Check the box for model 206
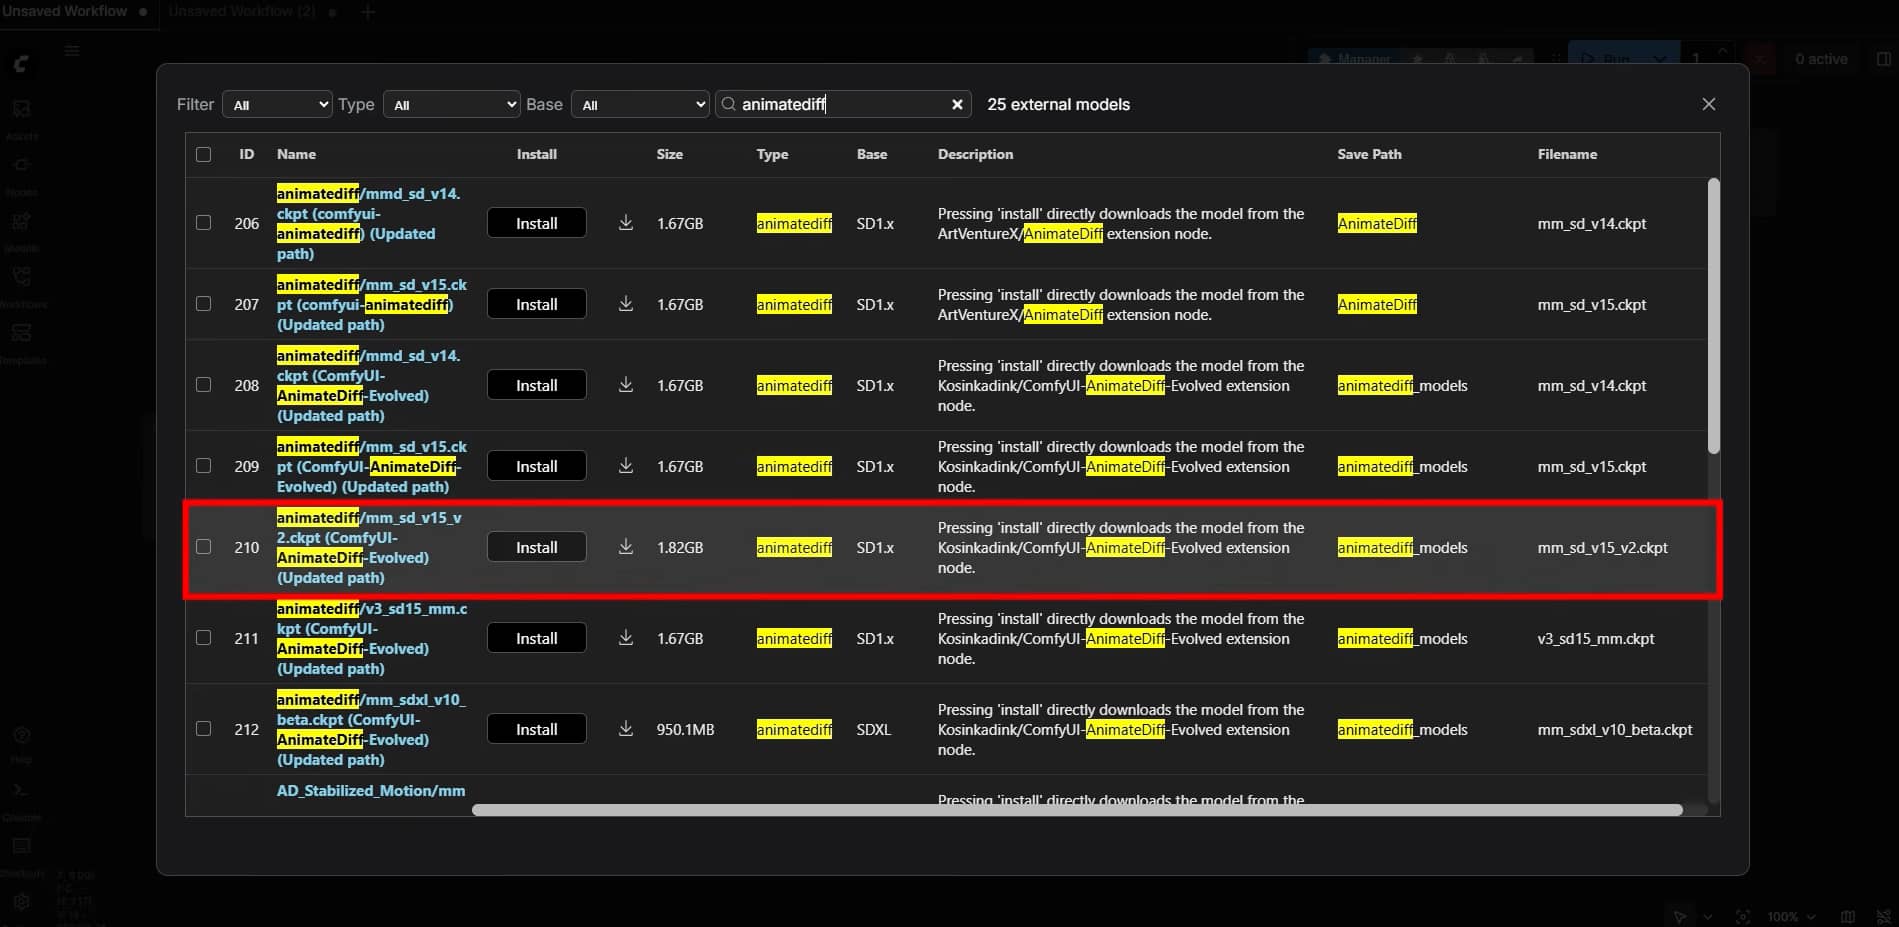Image resolution: width=1899 pixels, height=927 pixels. [204, 222]
